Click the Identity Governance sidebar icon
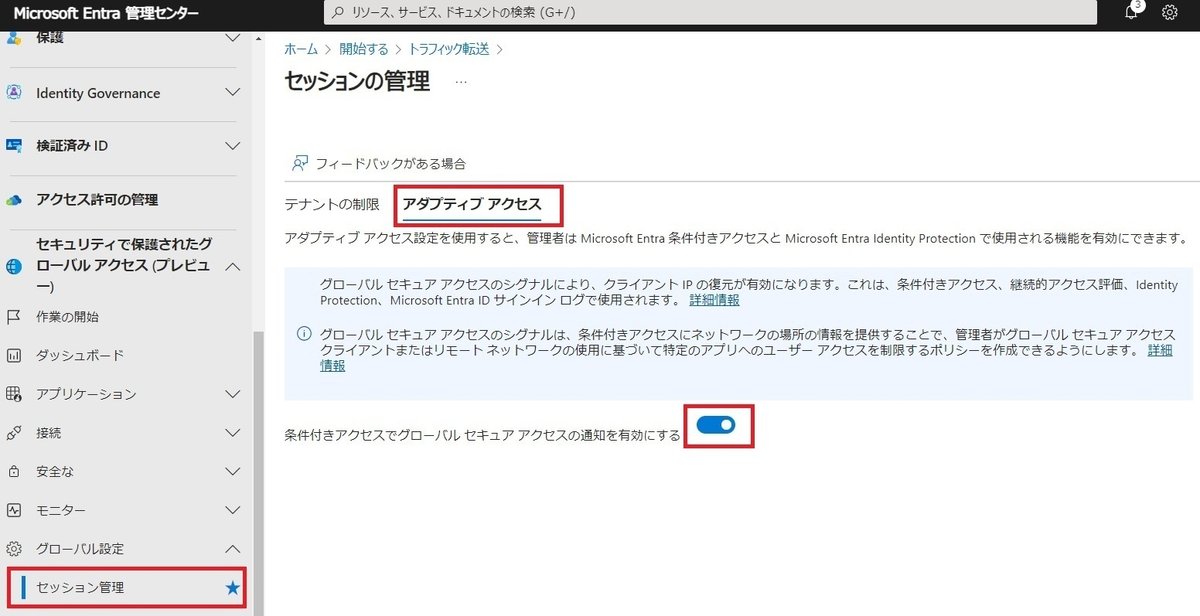 14,92
